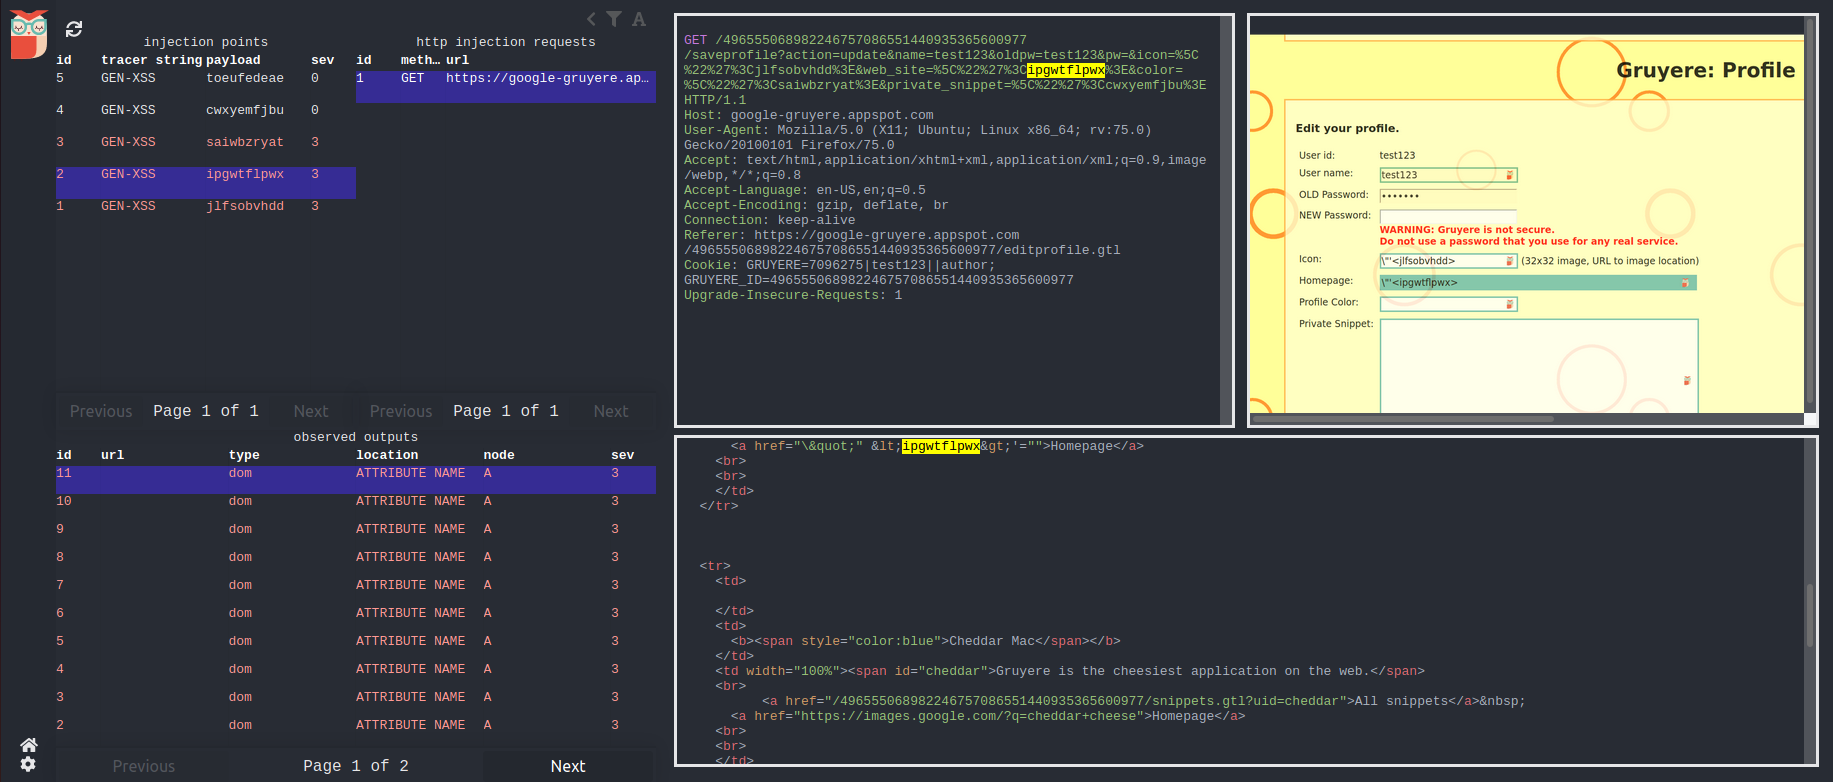Click Next under injection points table
The image size is (1833, 782).
click(x=311, y=411)
